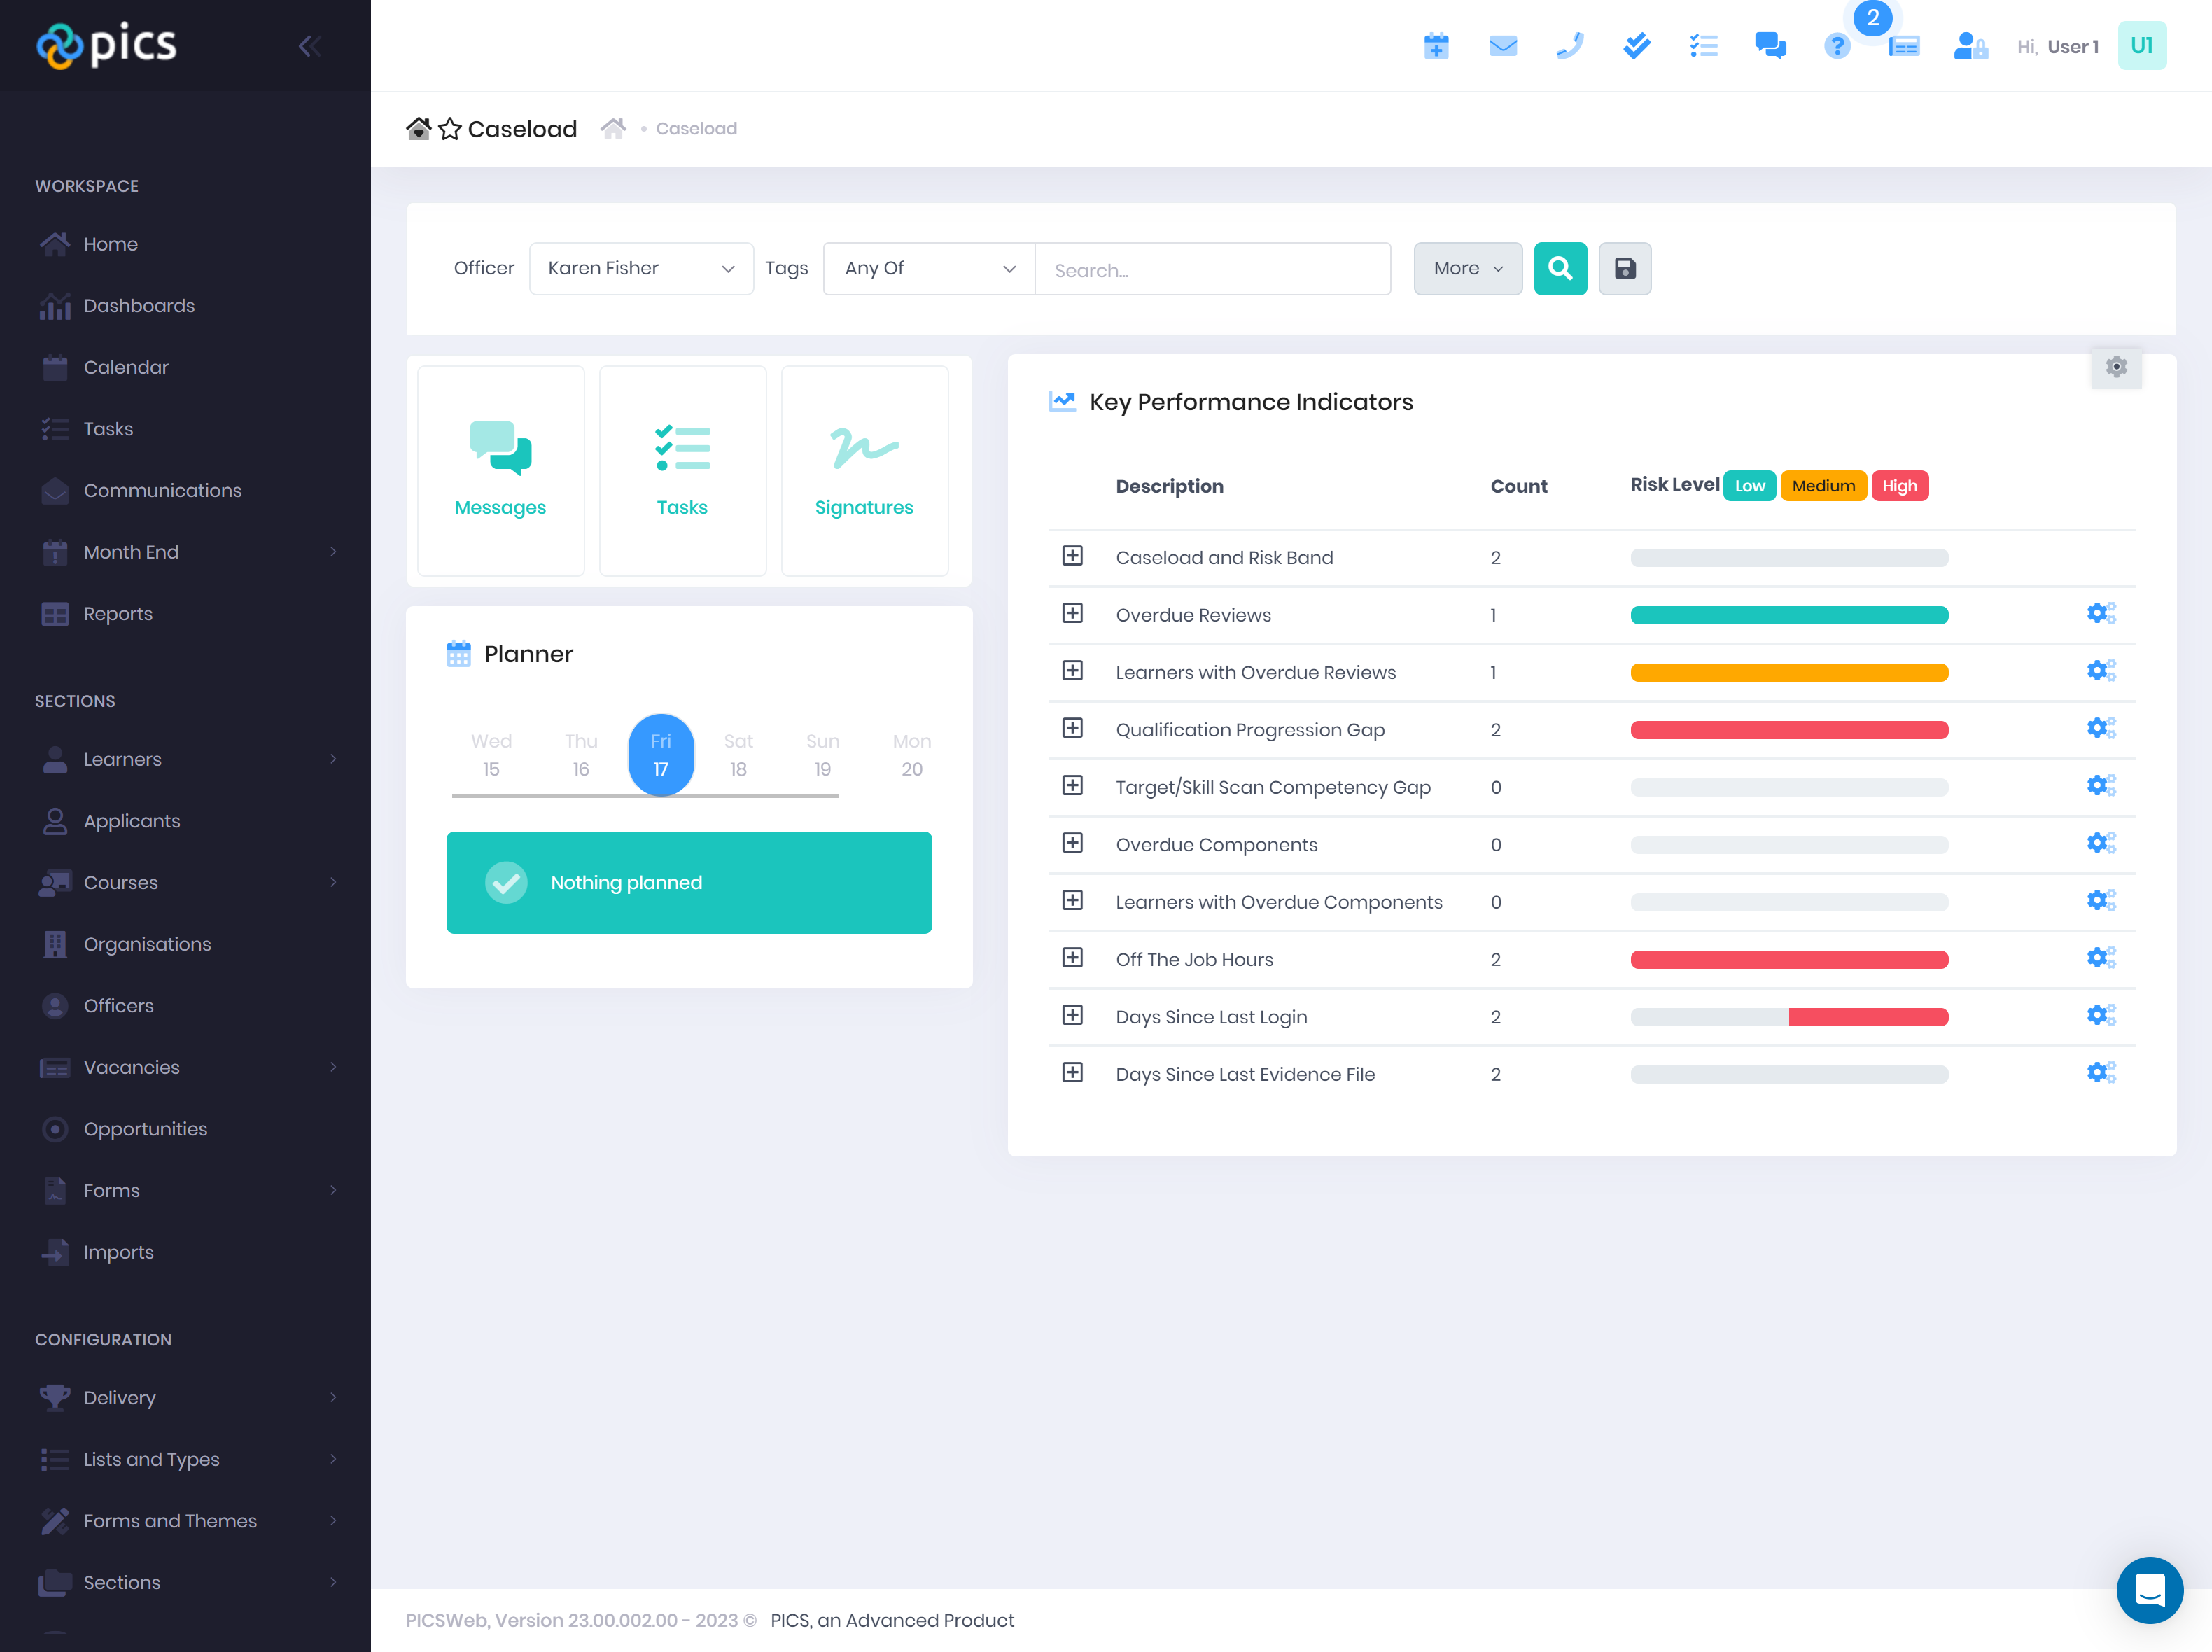Open the envelope mail icon in header
The width and height of the screenshot is (2212, 1652).
(1502, 46)
